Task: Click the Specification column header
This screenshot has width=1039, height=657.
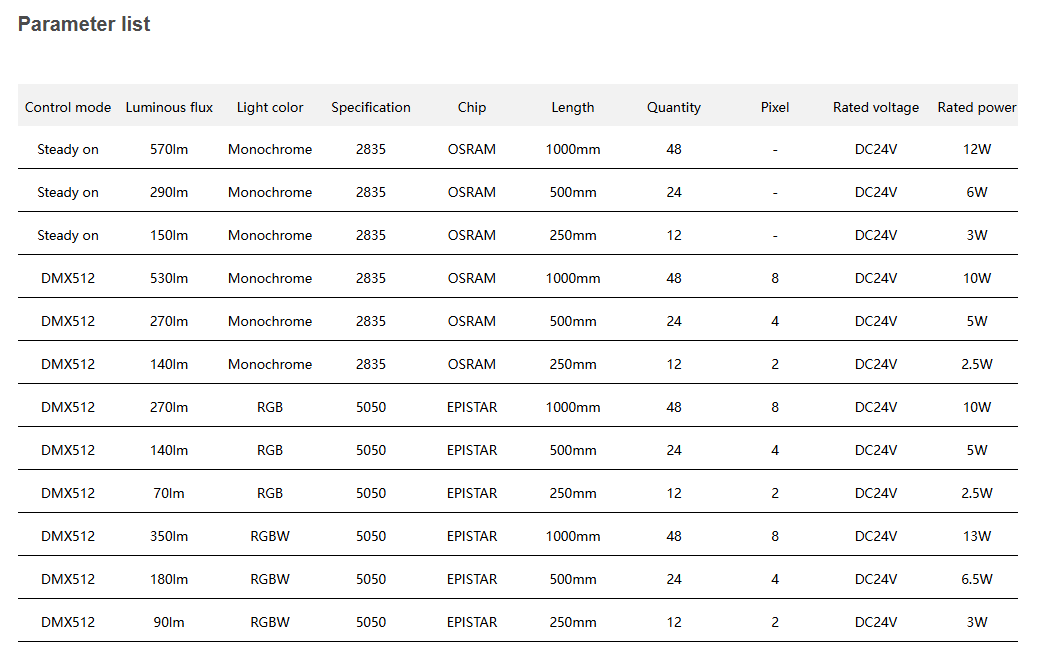Action: 371,107
